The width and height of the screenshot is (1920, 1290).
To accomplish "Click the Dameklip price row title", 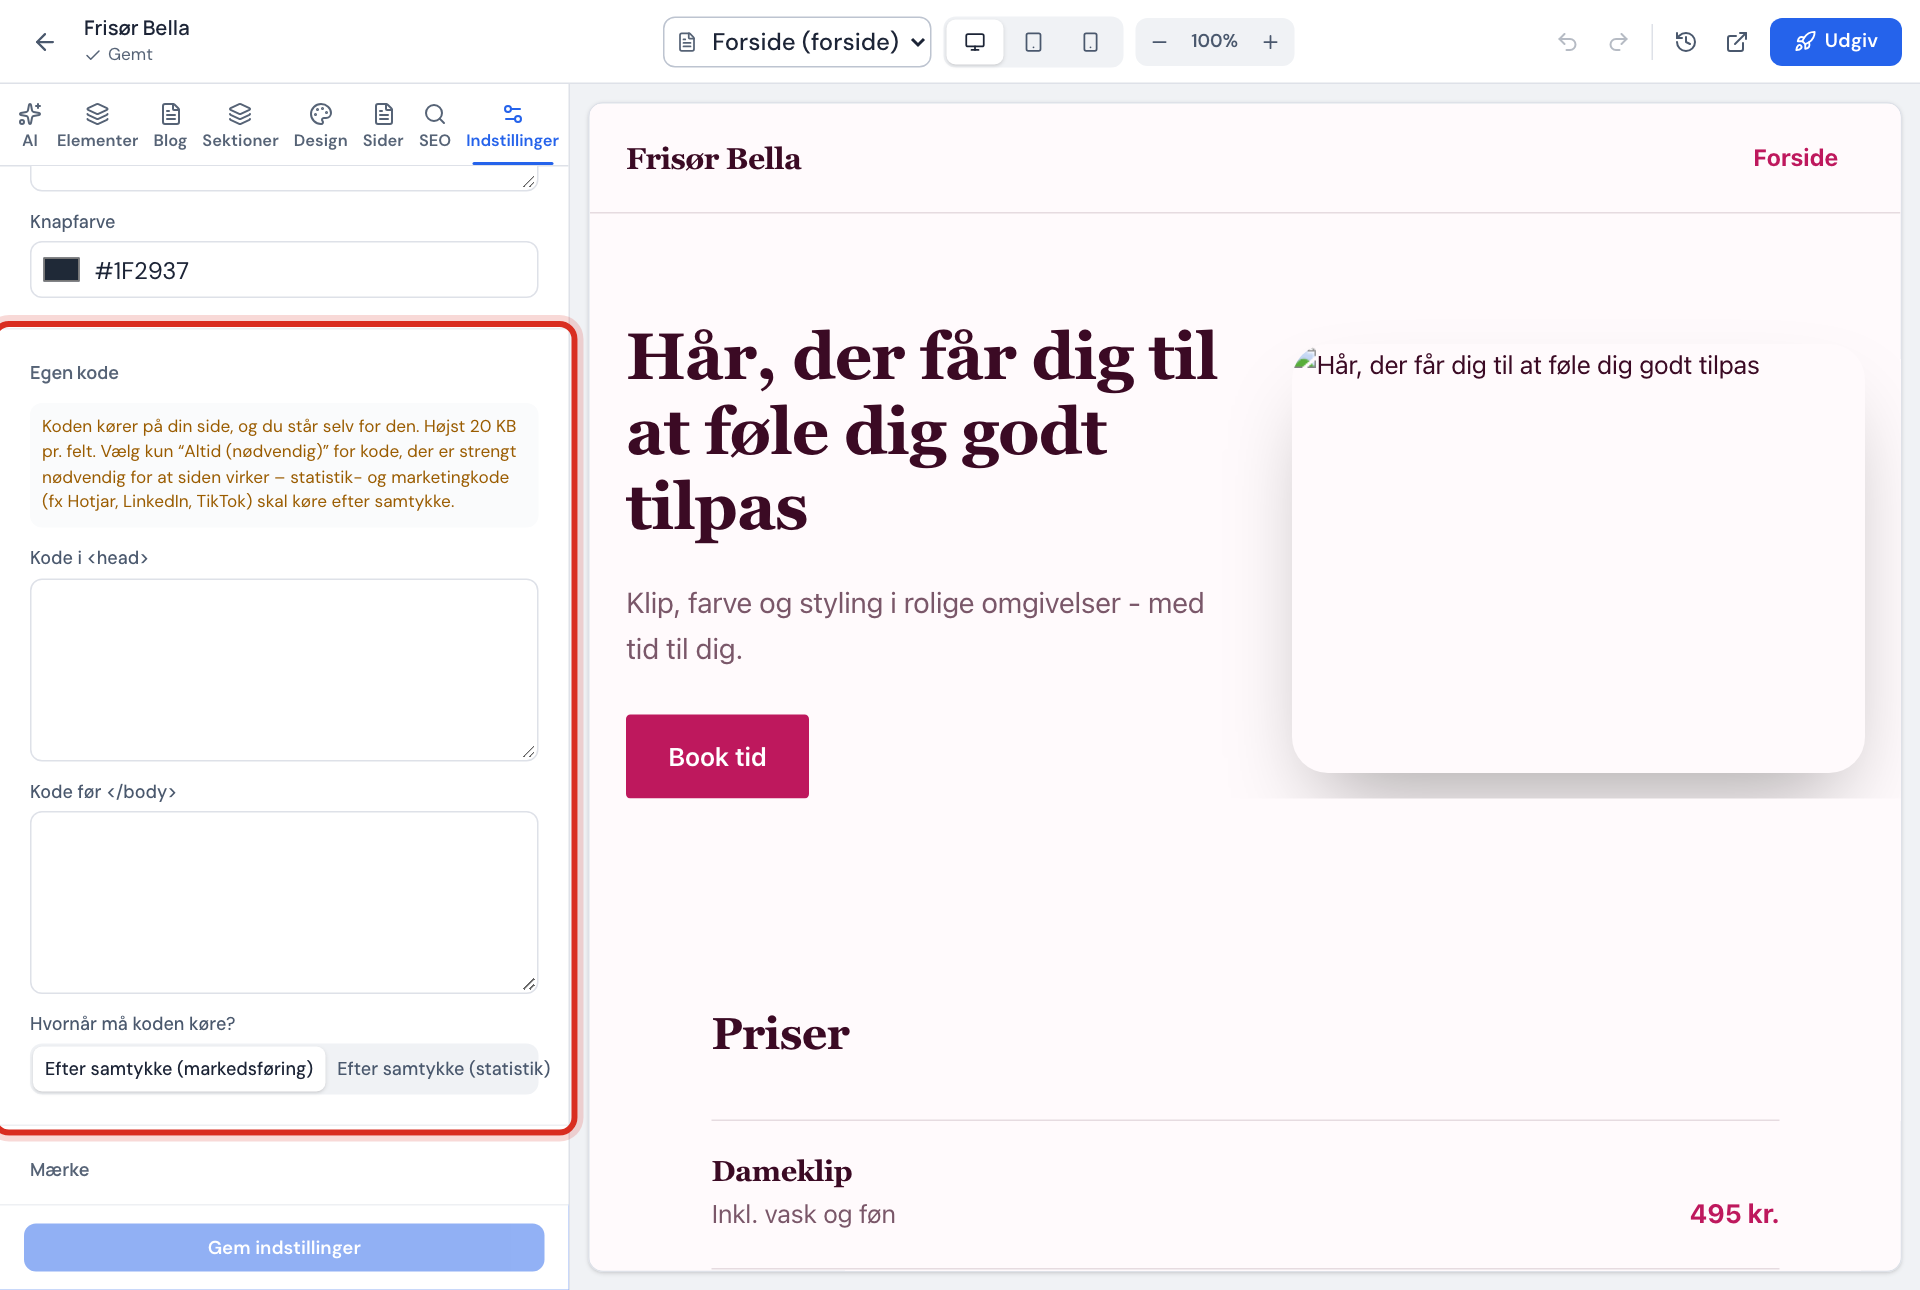I will coord(781,1171).
